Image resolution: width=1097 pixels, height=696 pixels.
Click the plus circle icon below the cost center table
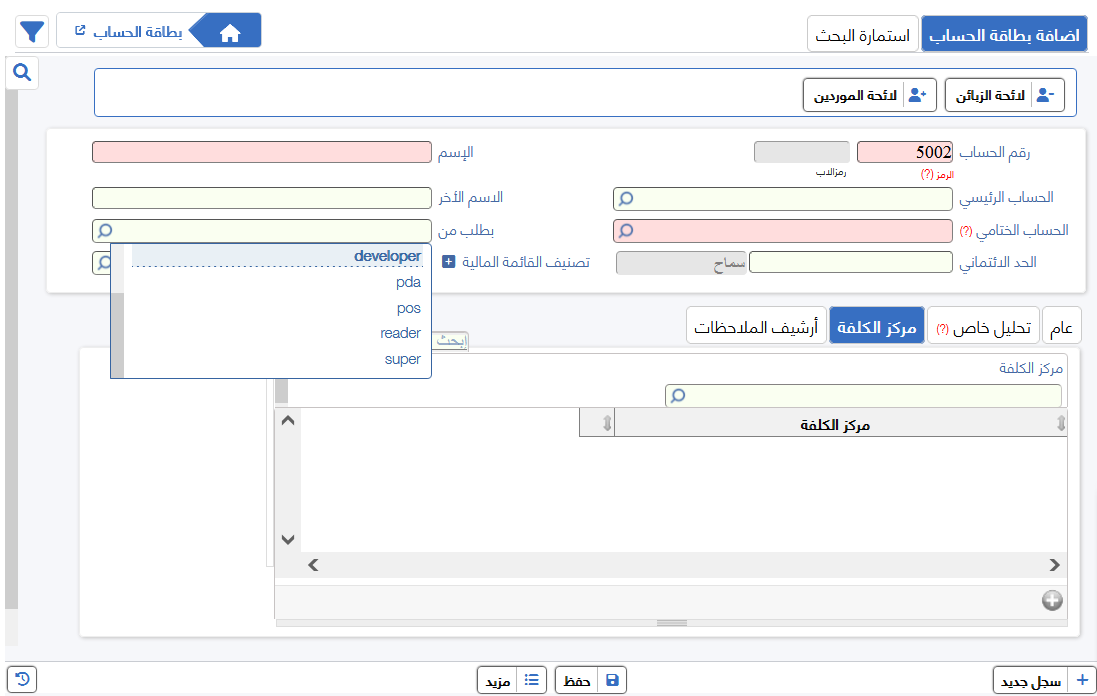pyautogui.click(x=1052, y=600)
